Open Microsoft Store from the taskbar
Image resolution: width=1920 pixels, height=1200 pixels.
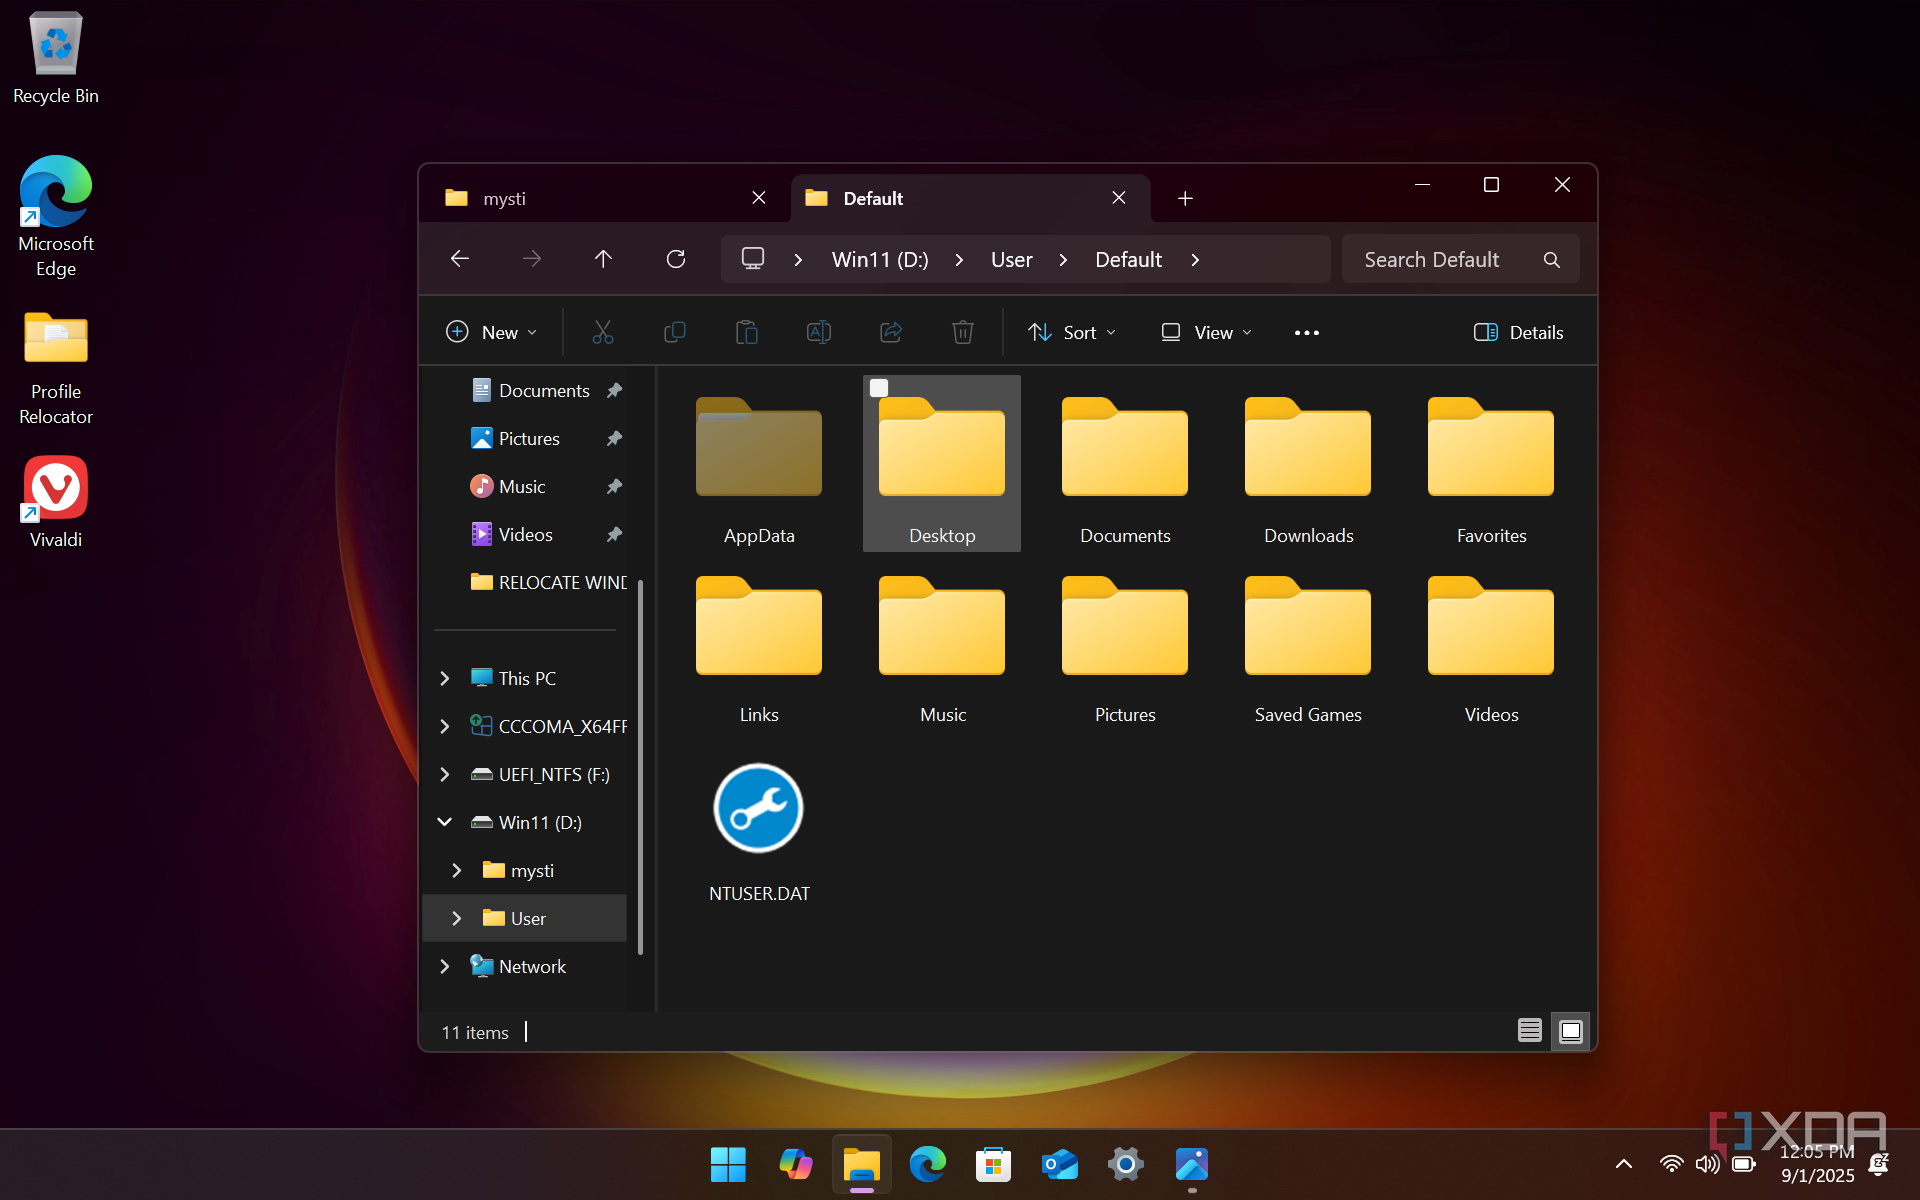(993, 1164)
